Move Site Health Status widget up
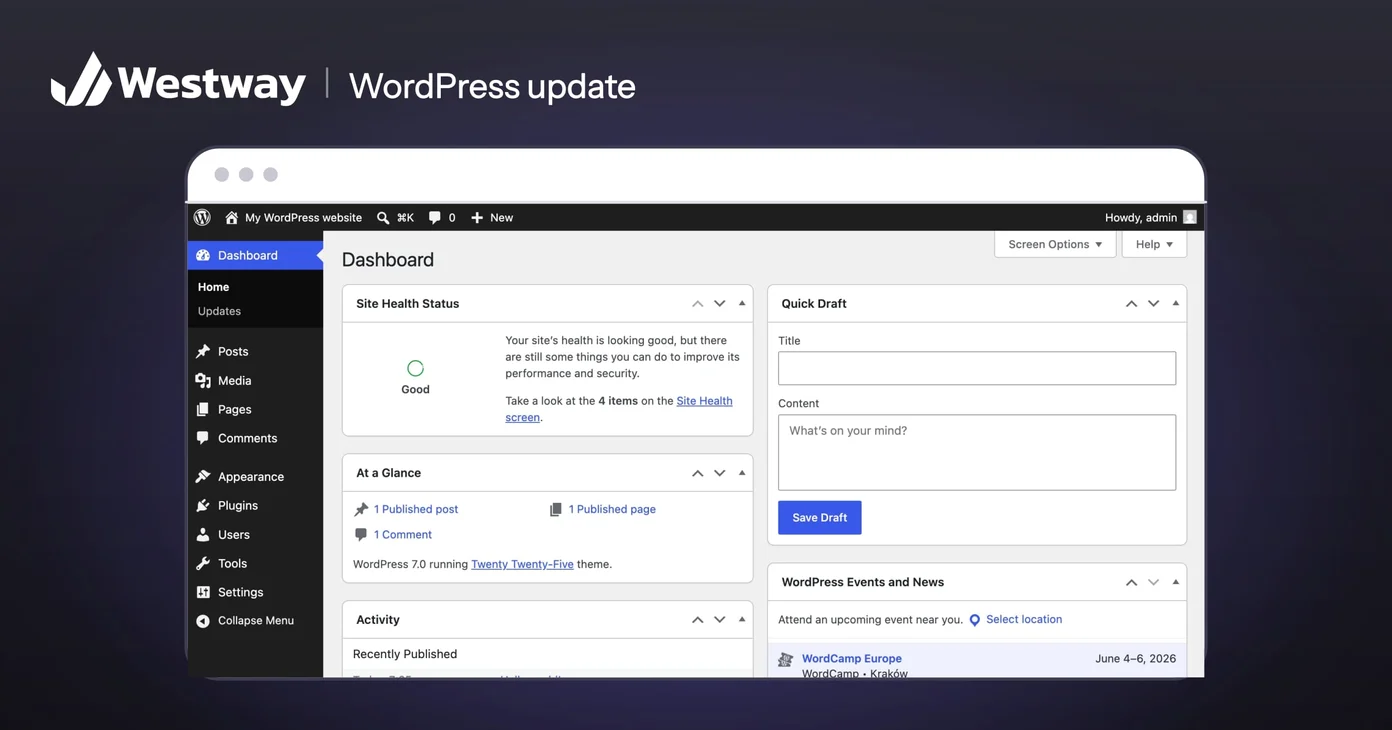This screenshot has width=1392, height=730. [x=698, y=304]
